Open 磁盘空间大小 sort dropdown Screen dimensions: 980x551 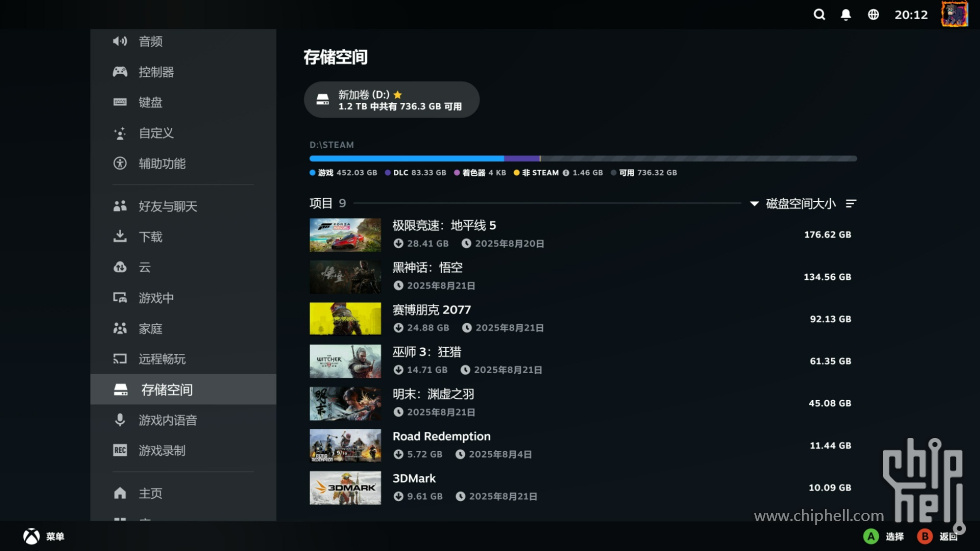[x=793, y=204]
